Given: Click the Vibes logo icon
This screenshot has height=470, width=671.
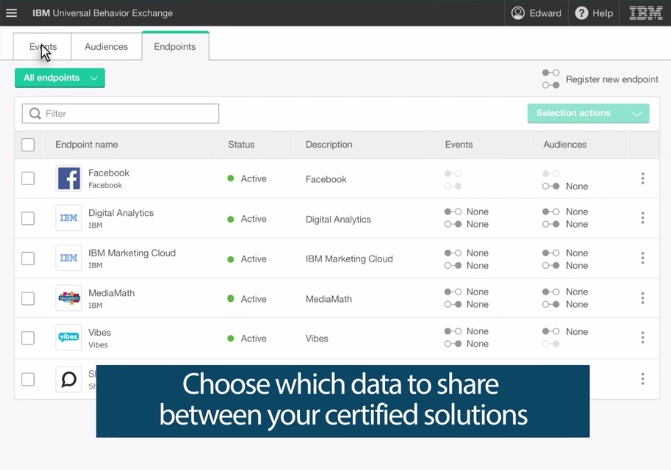Looking at the screenshot, I should pos(68,337).
